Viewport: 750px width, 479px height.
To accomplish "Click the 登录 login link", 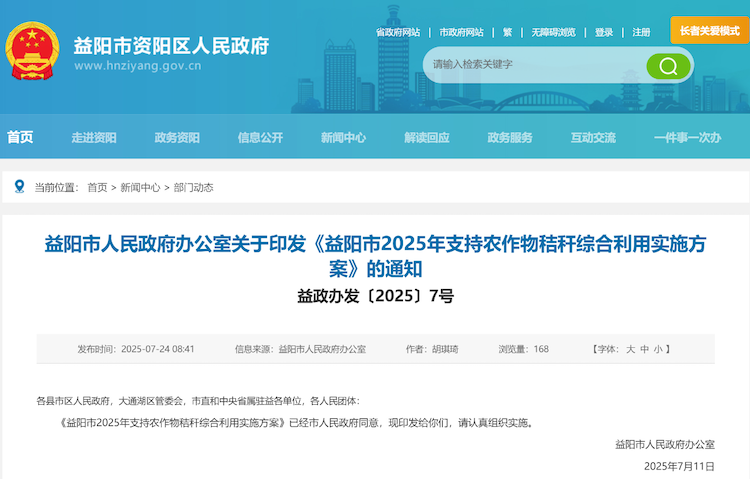I will coord(604,32).
